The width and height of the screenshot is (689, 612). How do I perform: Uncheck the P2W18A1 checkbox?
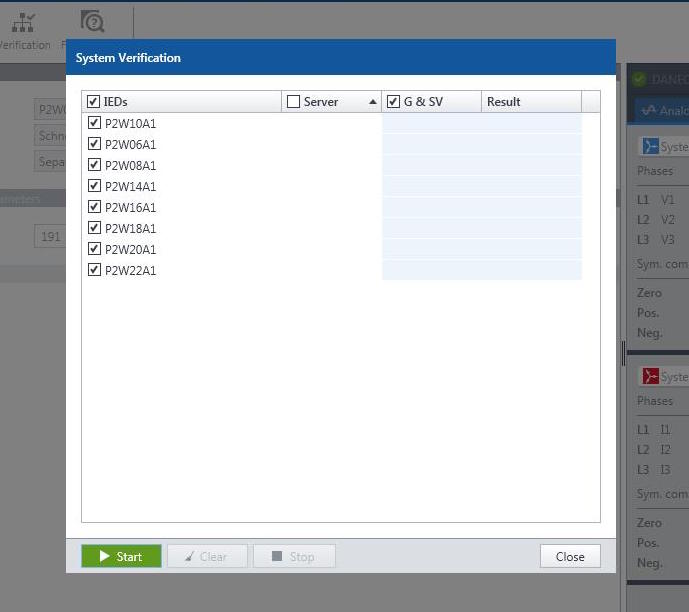click(x=94, y=228)
